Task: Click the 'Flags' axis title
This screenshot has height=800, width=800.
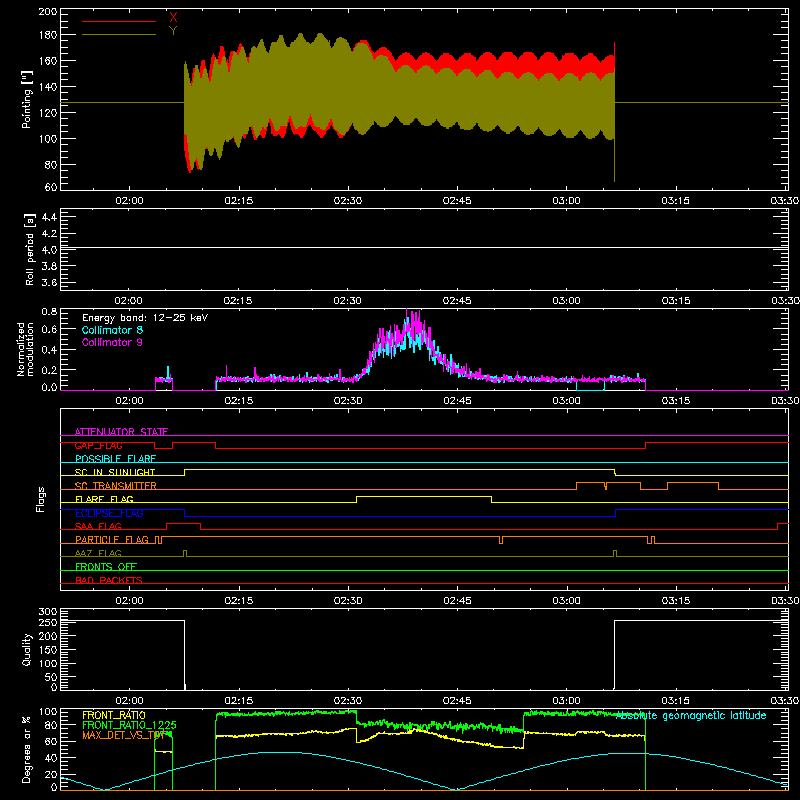Action: click(40, 499)
